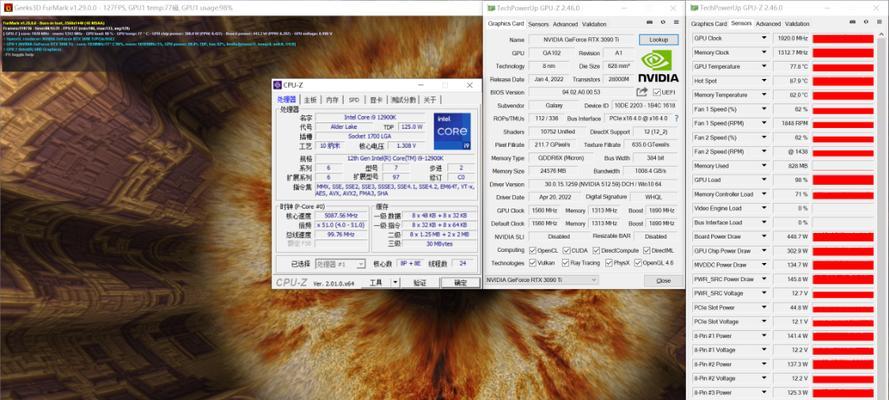Open hamburger menu in GPU-Z Sensors window
Screen dimensions: 889x400
[878, 23]
